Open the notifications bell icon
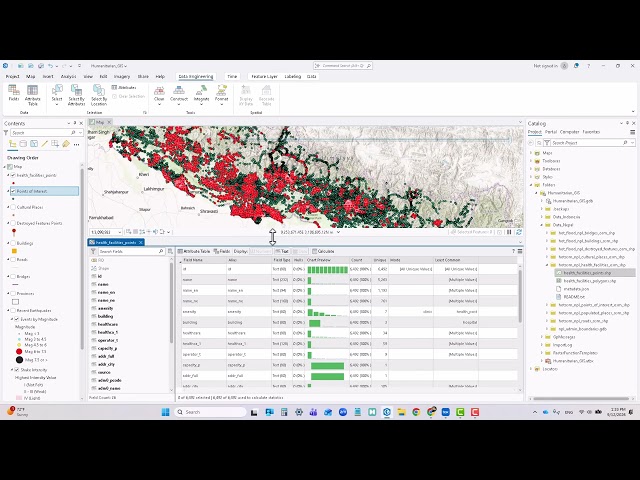640x480 pixels. 576,66
